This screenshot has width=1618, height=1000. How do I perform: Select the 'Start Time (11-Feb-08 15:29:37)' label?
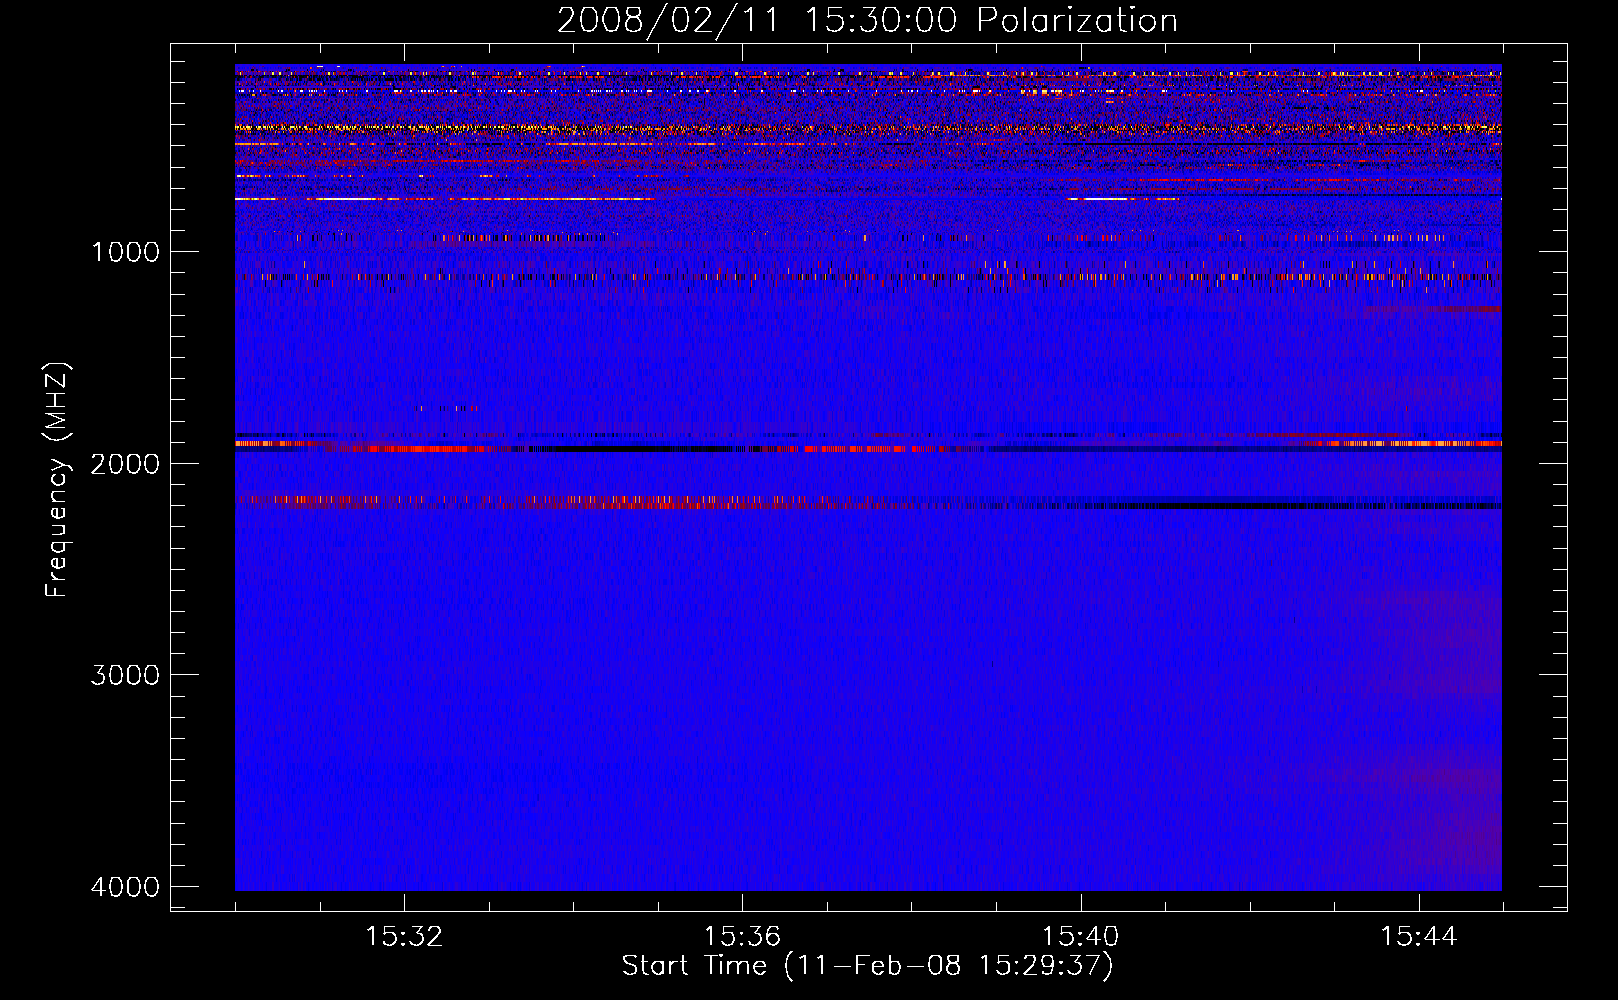click(x=867, y=966)
